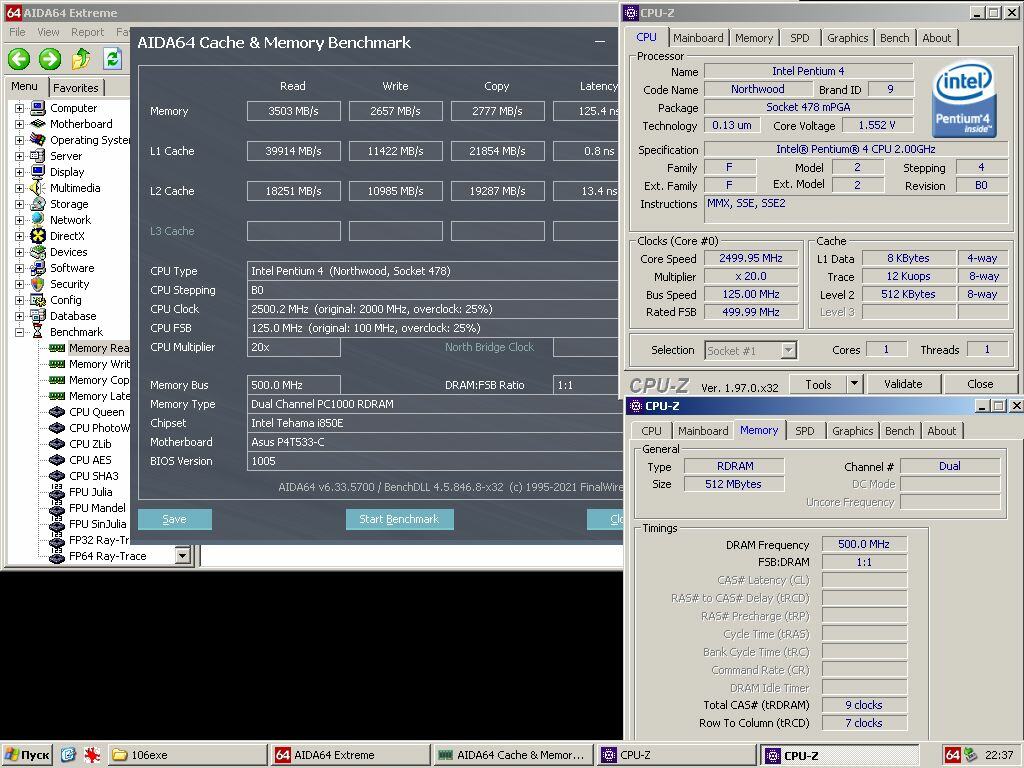Switch to AIDA64 Extreme taskbar button
This screenshot has width=1024, height=768.
[351, 755]
